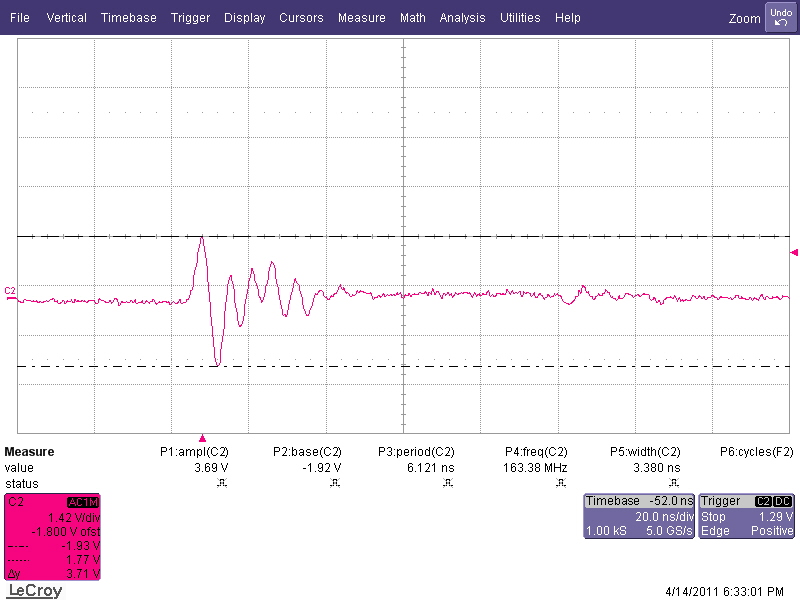Open the Timebase menu
The image size is (800, 600).
129,18
